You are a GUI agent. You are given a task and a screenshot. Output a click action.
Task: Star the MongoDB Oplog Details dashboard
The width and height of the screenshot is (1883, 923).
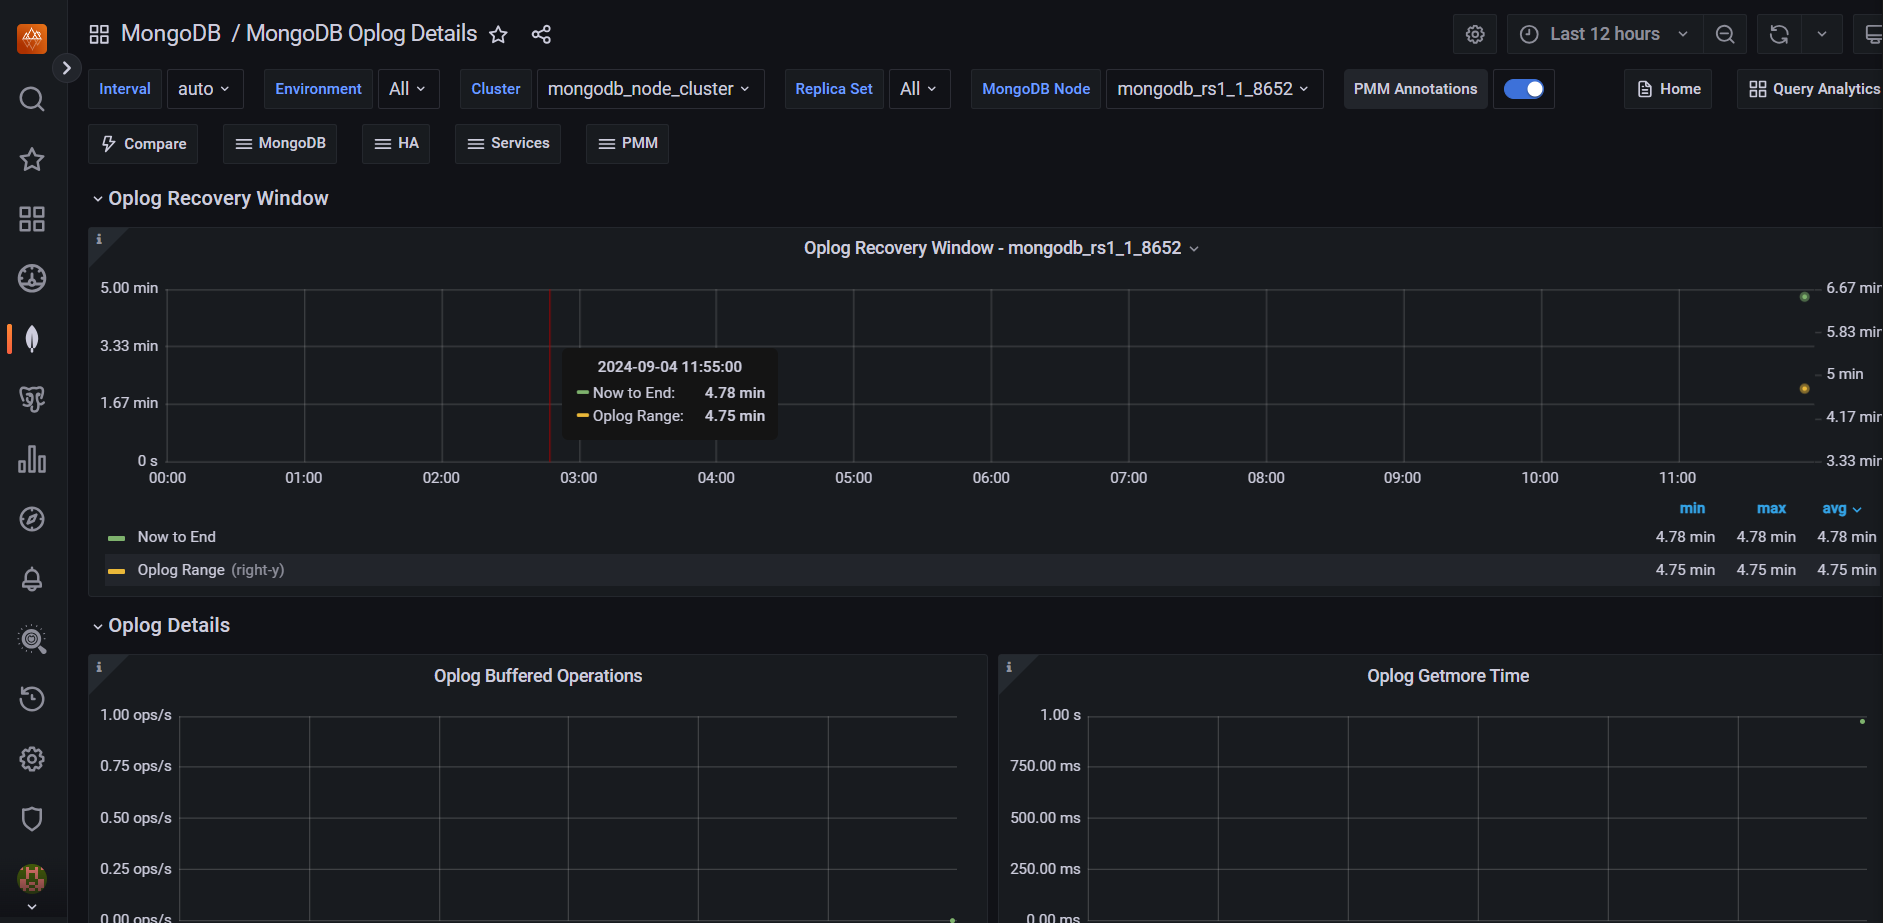pos(498,35)
